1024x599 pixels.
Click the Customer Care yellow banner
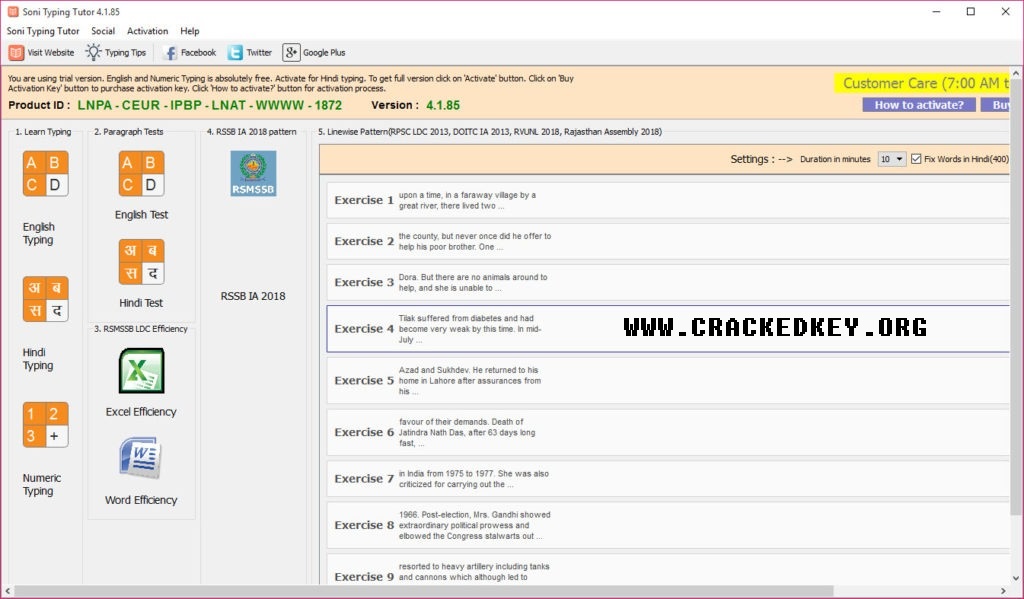922,83
